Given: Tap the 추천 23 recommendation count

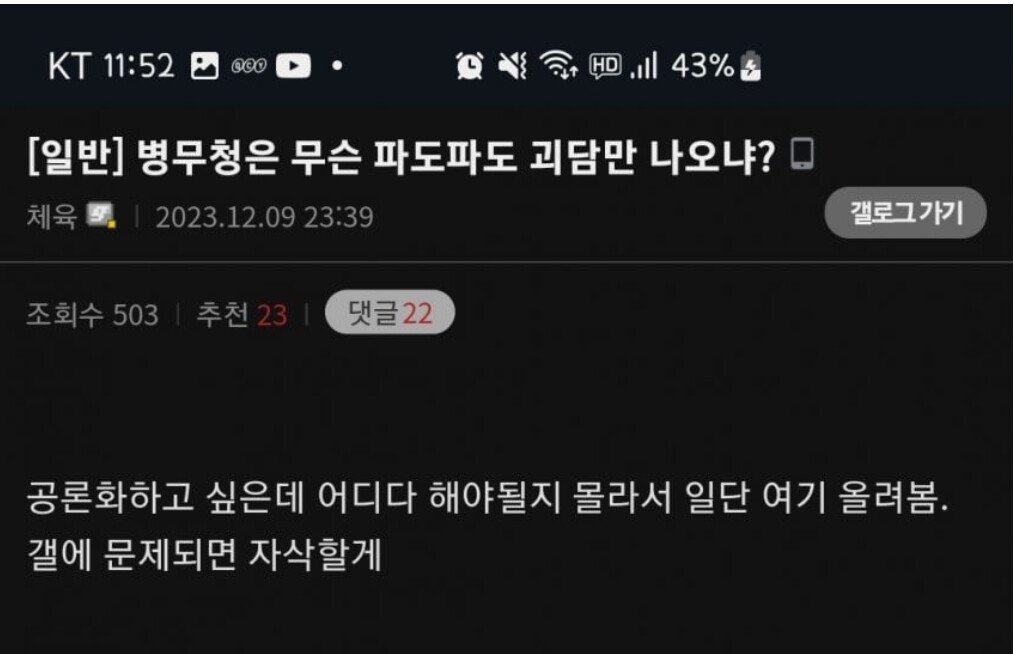Looking at the screenshot, I should (242, 314).
